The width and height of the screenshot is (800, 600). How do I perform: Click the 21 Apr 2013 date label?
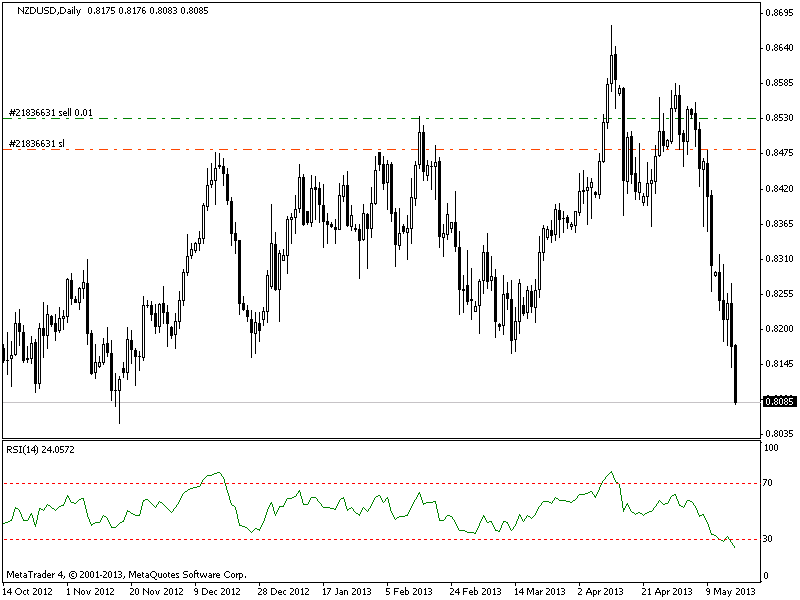click(x=667, y=591)
